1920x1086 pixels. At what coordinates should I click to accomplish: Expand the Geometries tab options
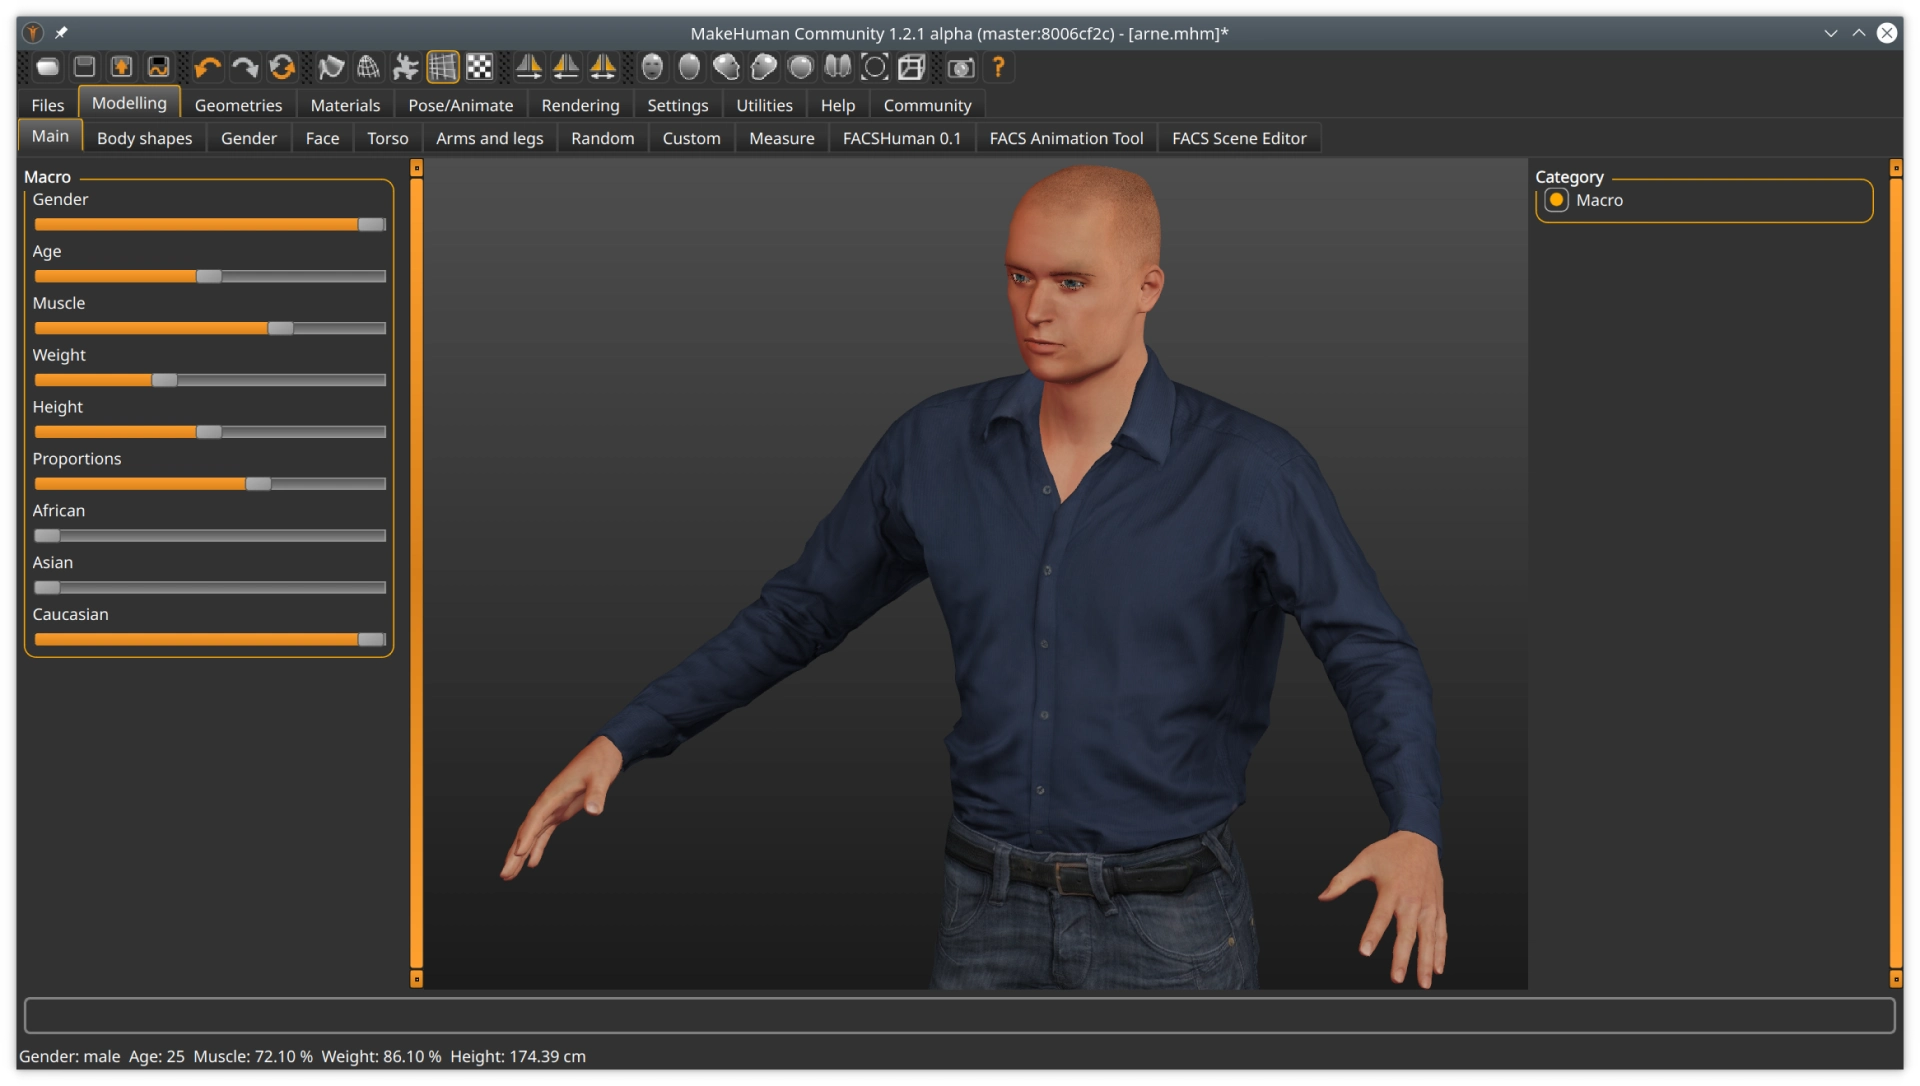[237, 104]
